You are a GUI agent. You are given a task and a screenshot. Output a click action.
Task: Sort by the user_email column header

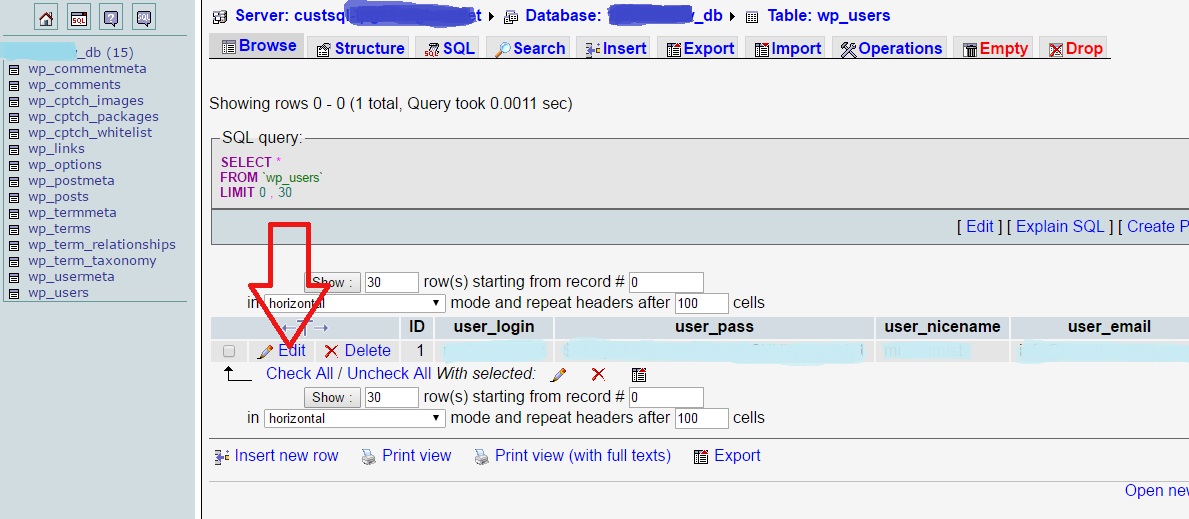(1109, 327)
